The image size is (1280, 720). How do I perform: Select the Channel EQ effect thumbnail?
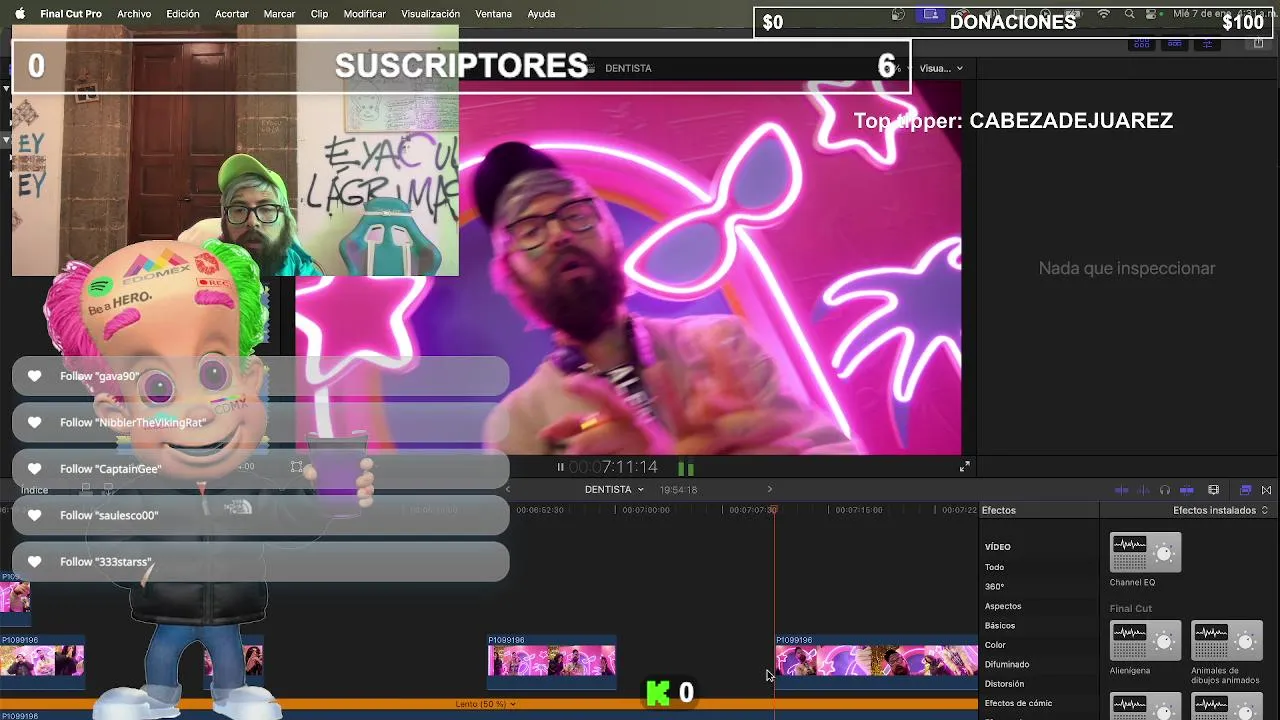(x=1145, y=552)
